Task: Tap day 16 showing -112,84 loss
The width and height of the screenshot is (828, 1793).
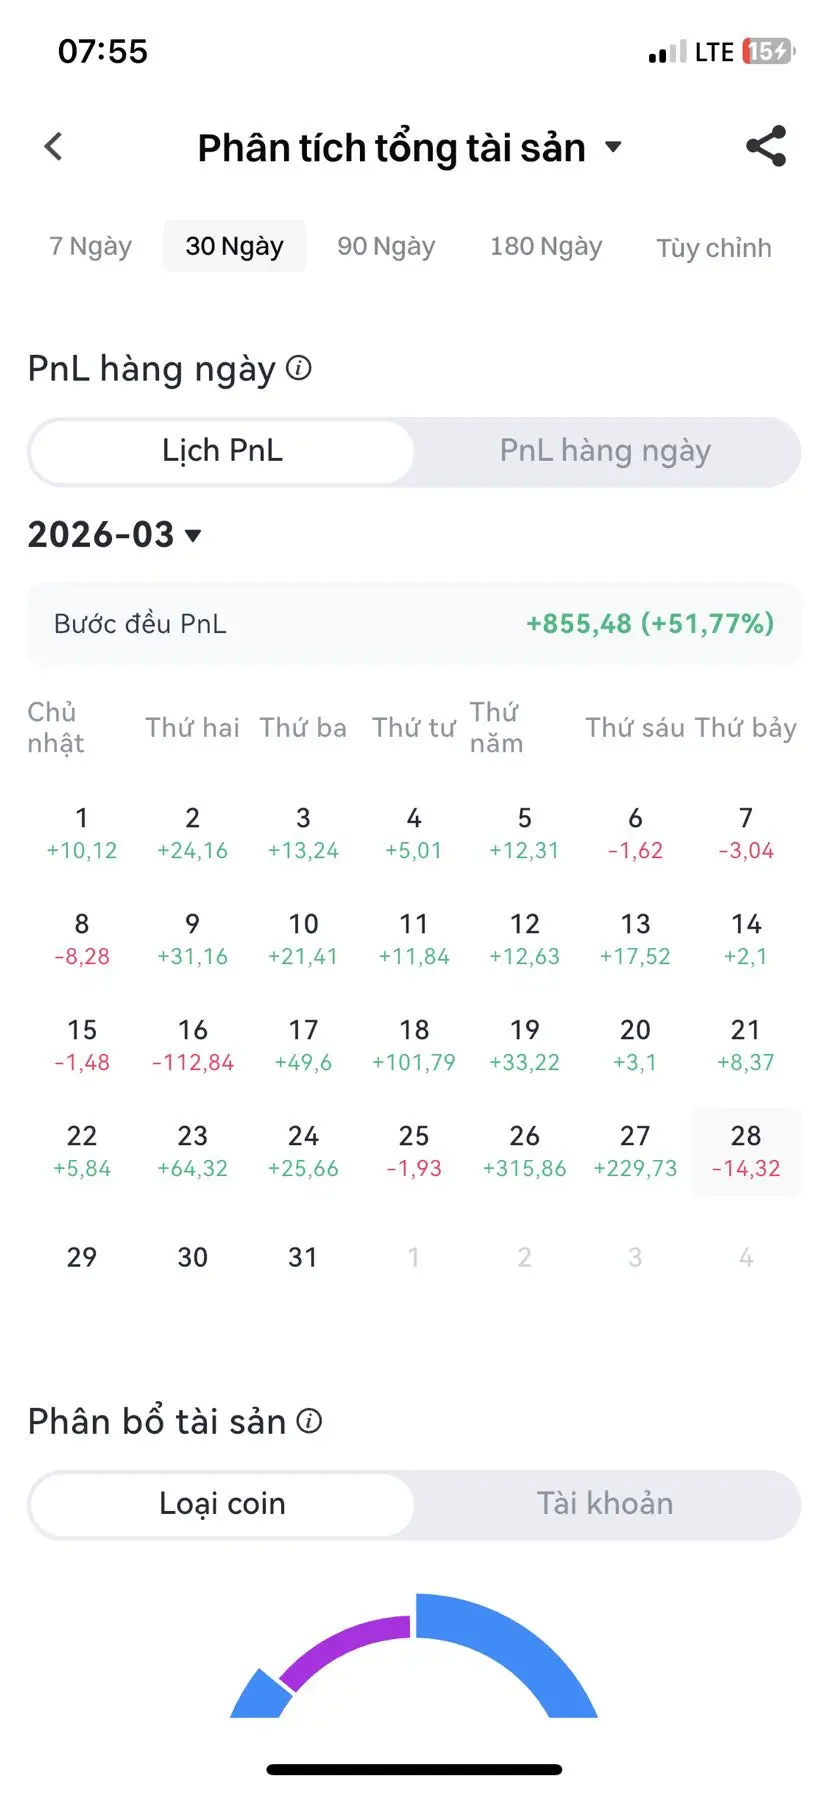Action: tap(193, 1045)
